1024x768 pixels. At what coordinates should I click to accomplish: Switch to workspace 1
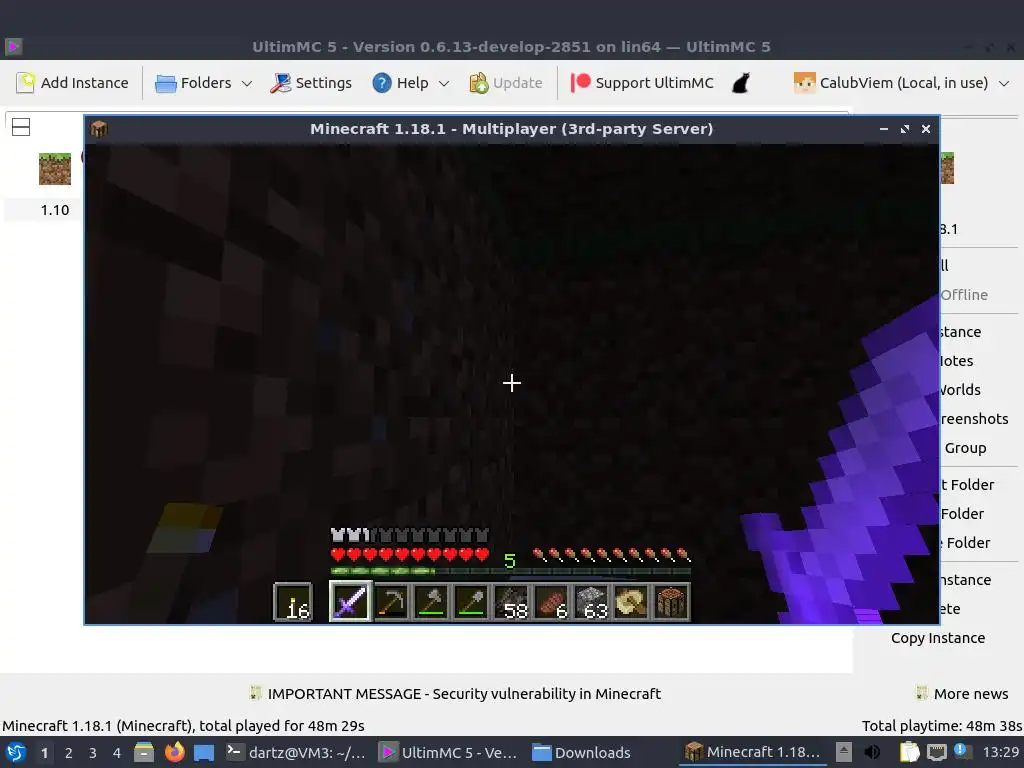[44, 753]
